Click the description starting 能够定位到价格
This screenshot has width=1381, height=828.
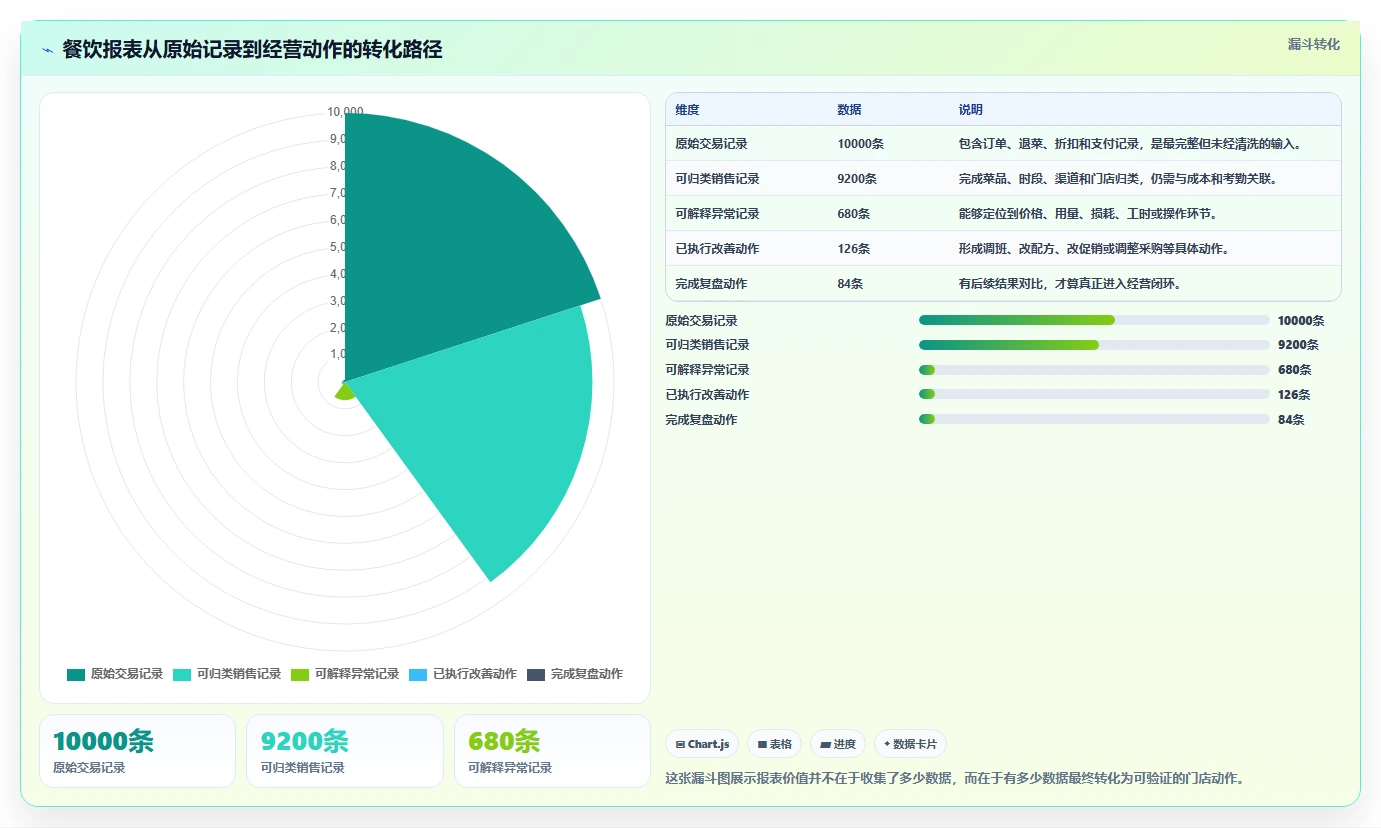click(x=1088, y=214)
